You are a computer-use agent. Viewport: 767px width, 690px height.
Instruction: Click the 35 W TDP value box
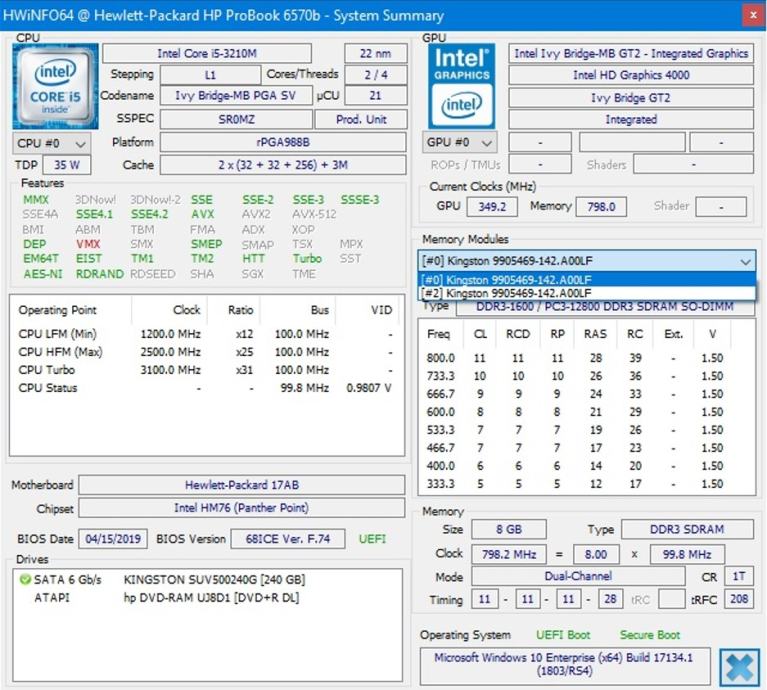(x=67, y=165)
